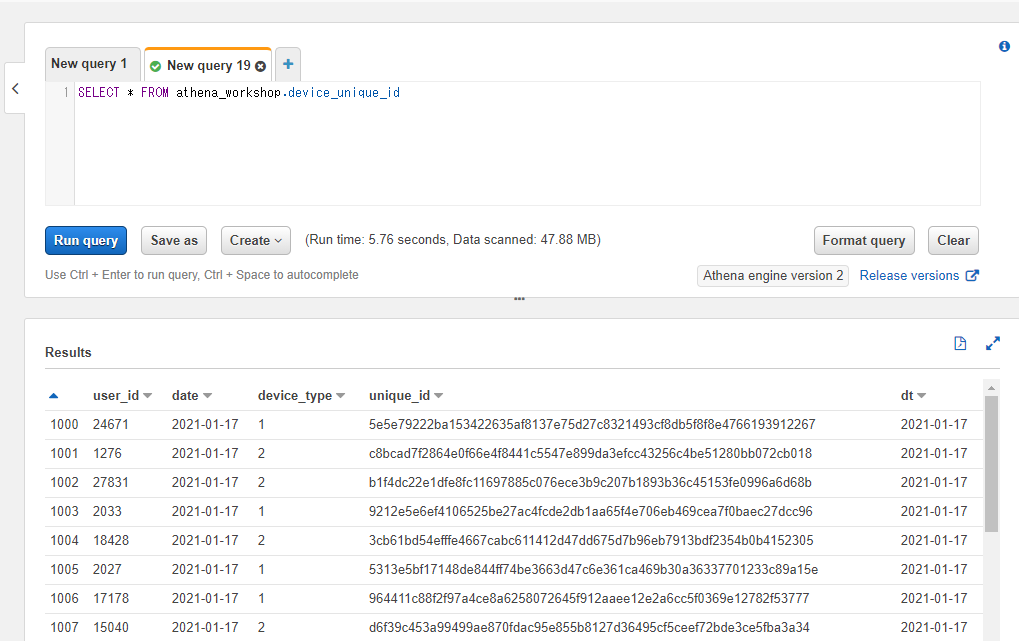Open user_id column sort dropdown
This screenshot has height=641, width=1019.
tap(148, 395)
